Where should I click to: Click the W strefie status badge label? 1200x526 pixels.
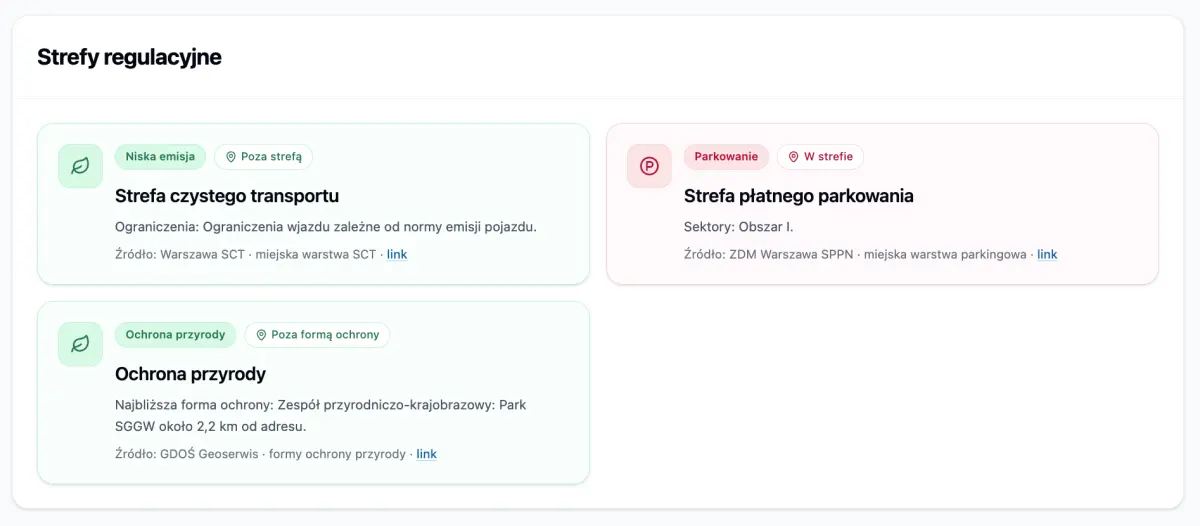[x=828, y=157]
